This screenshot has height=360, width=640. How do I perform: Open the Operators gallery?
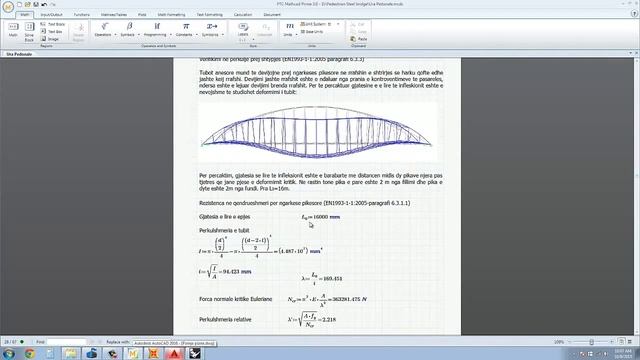(103, 29)
